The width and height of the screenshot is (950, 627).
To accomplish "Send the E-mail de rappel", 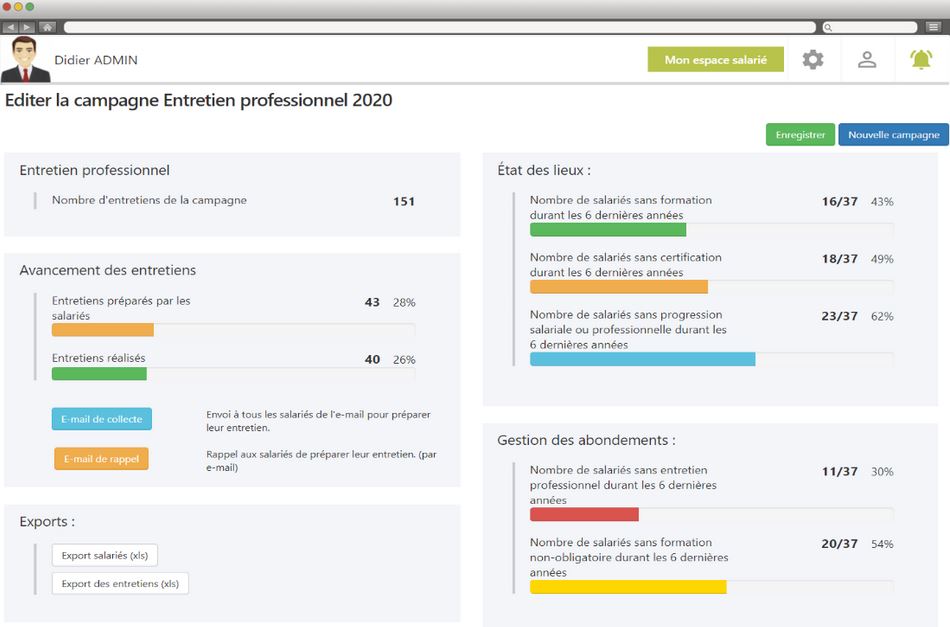I will (x=102, y=459).
